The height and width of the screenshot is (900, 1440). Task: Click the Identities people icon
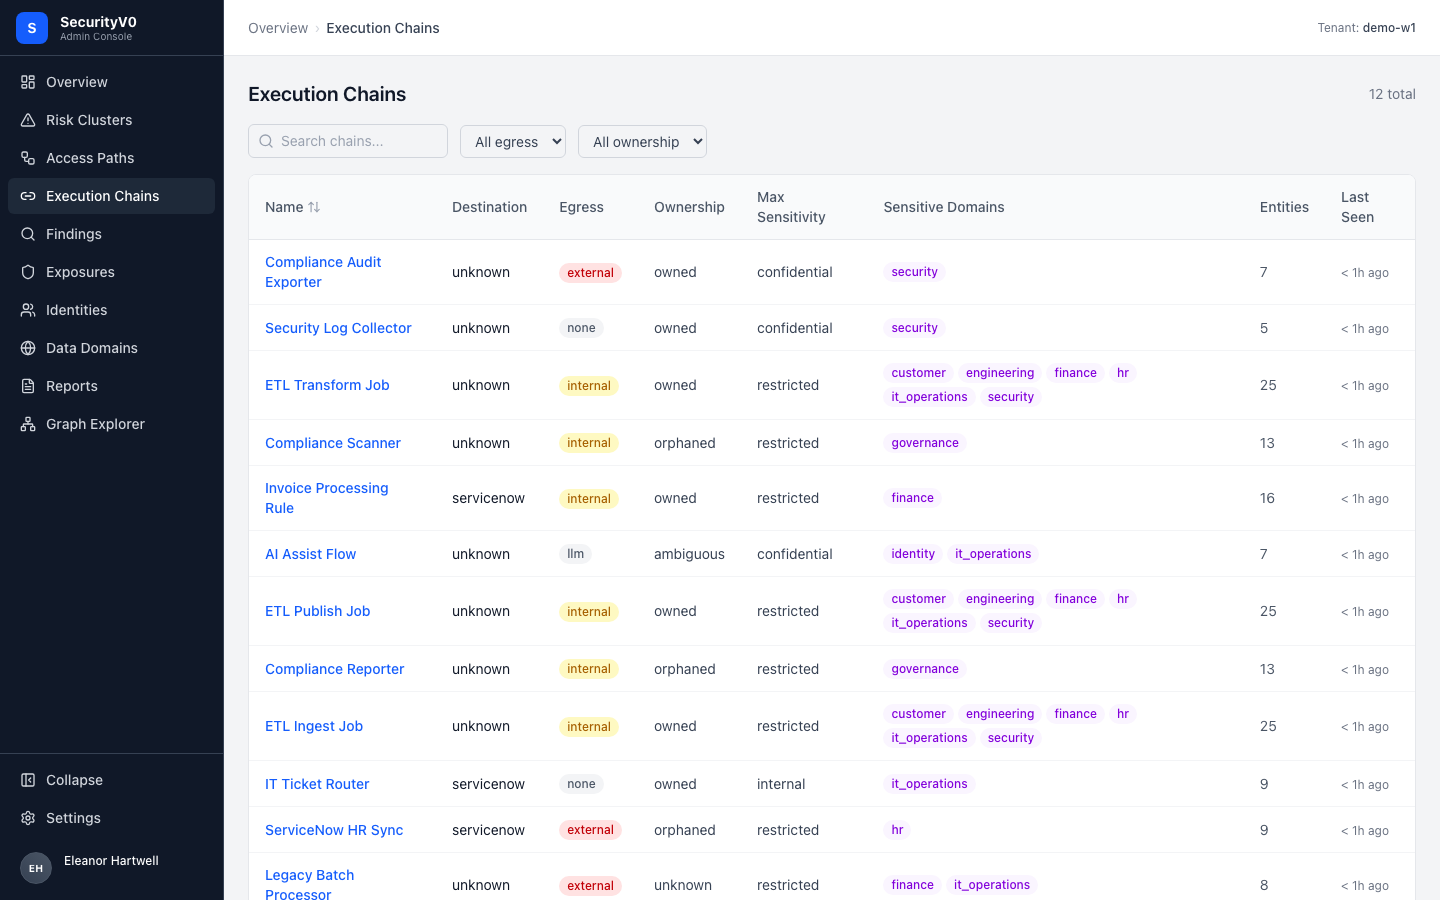click(28, 310)
